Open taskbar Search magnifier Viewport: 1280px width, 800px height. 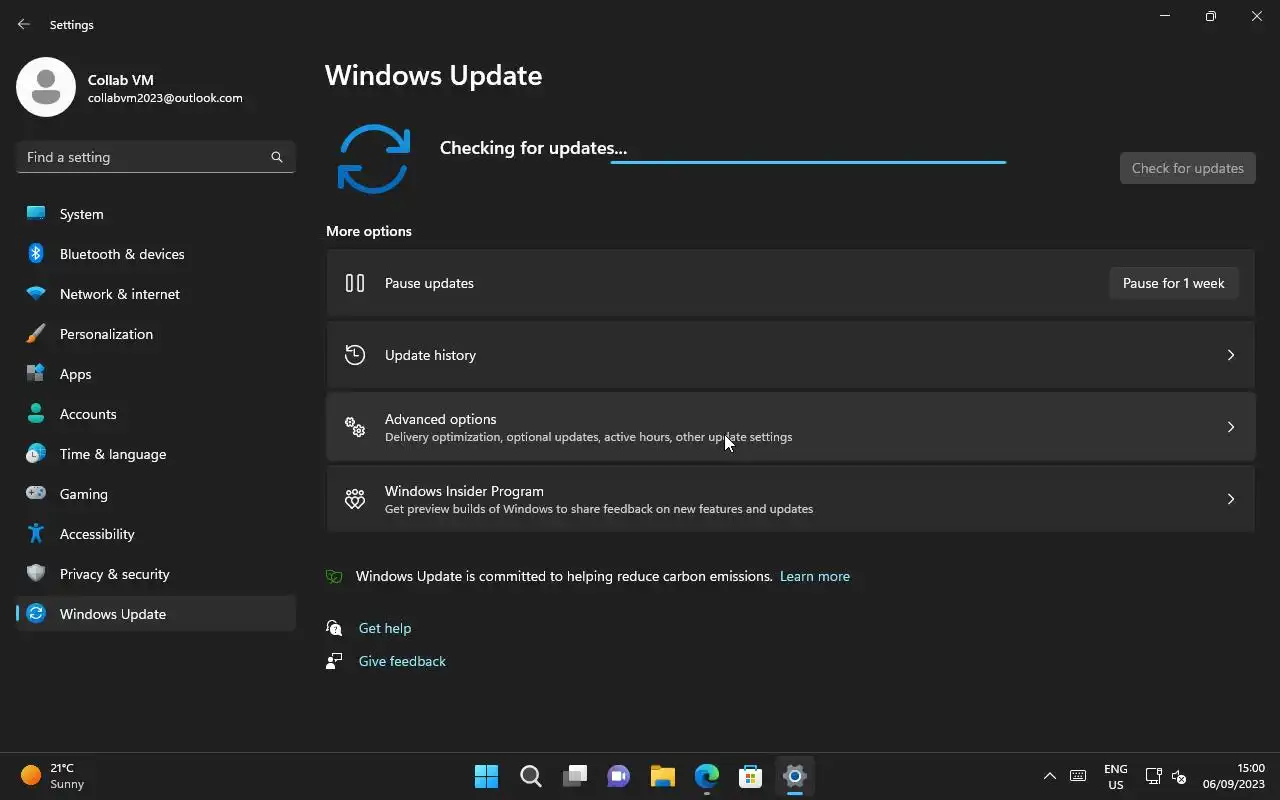(531, 776)
